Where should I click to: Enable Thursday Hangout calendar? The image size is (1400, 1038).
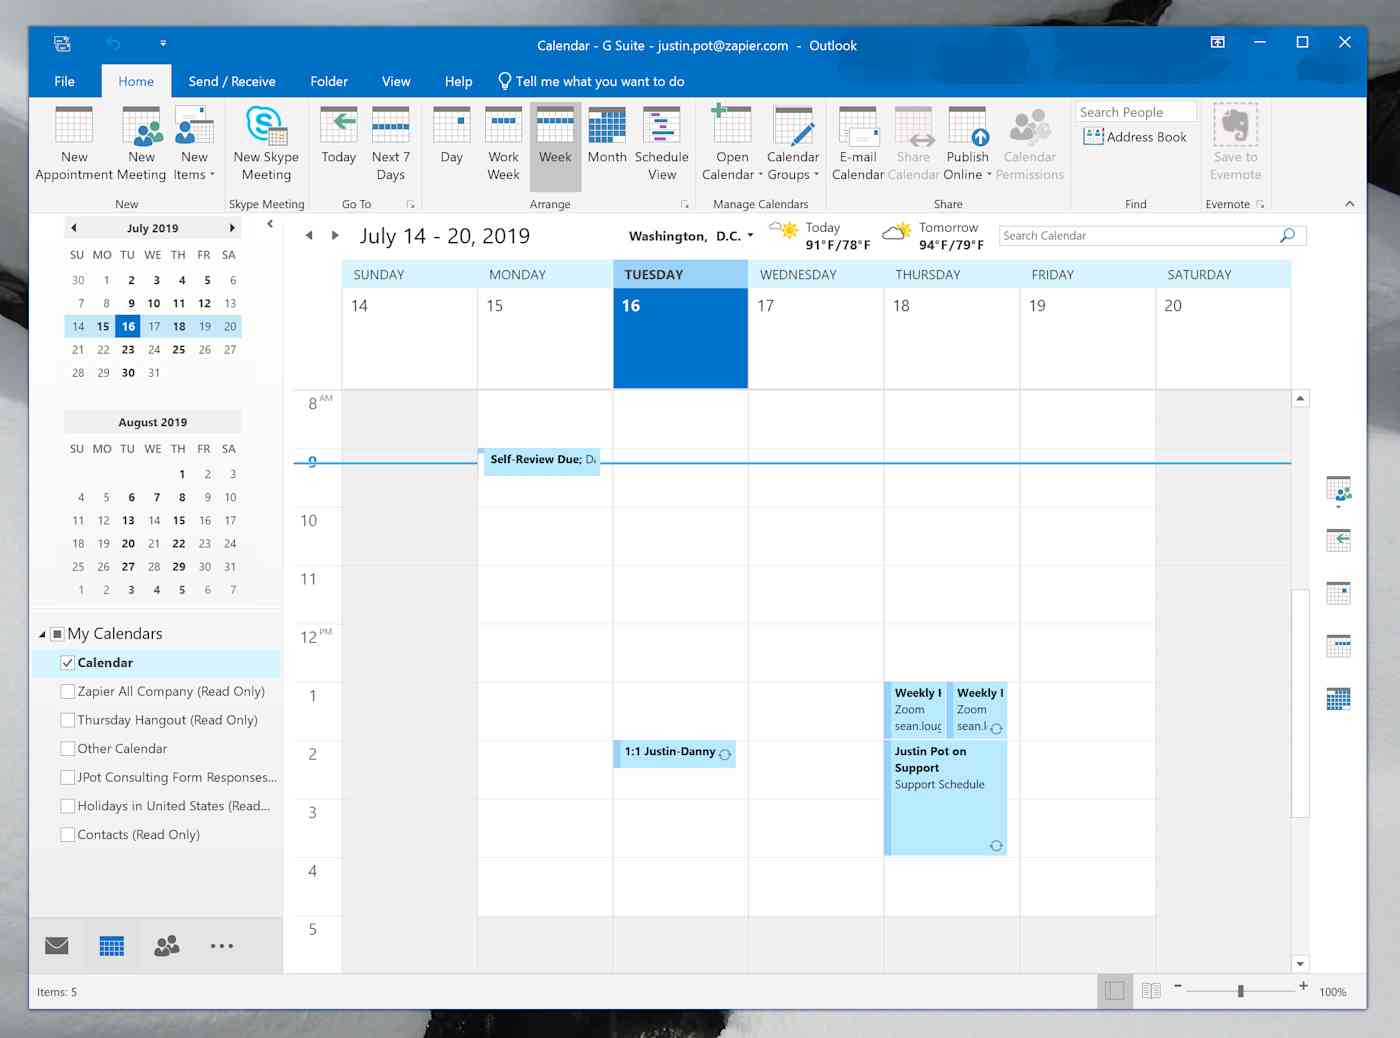[x=68, y=720]
